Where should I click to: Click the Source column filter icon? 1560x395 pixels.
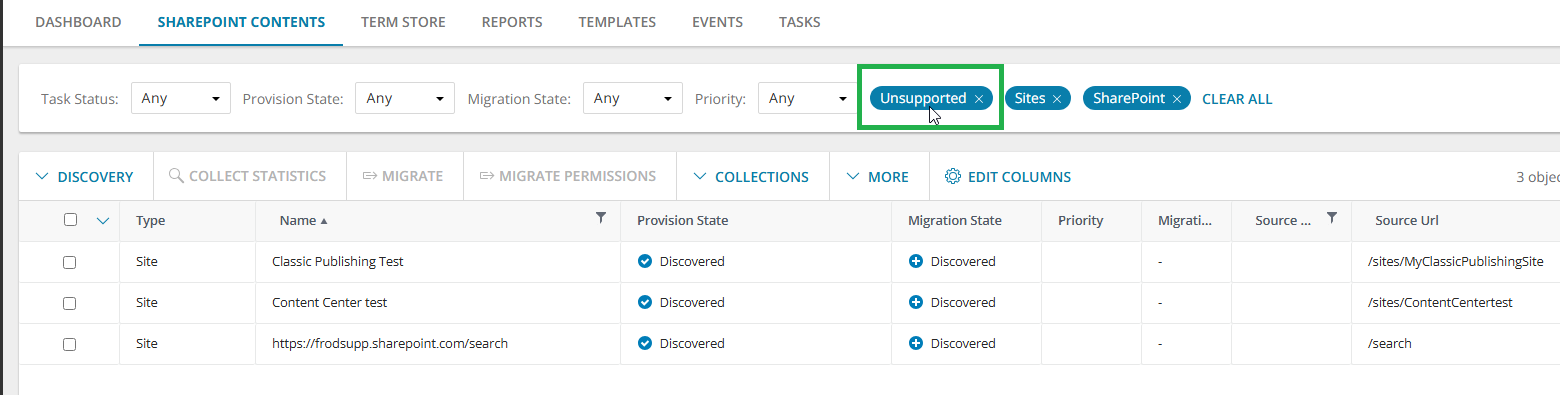pyautogui.click(x=1331, y=217)
